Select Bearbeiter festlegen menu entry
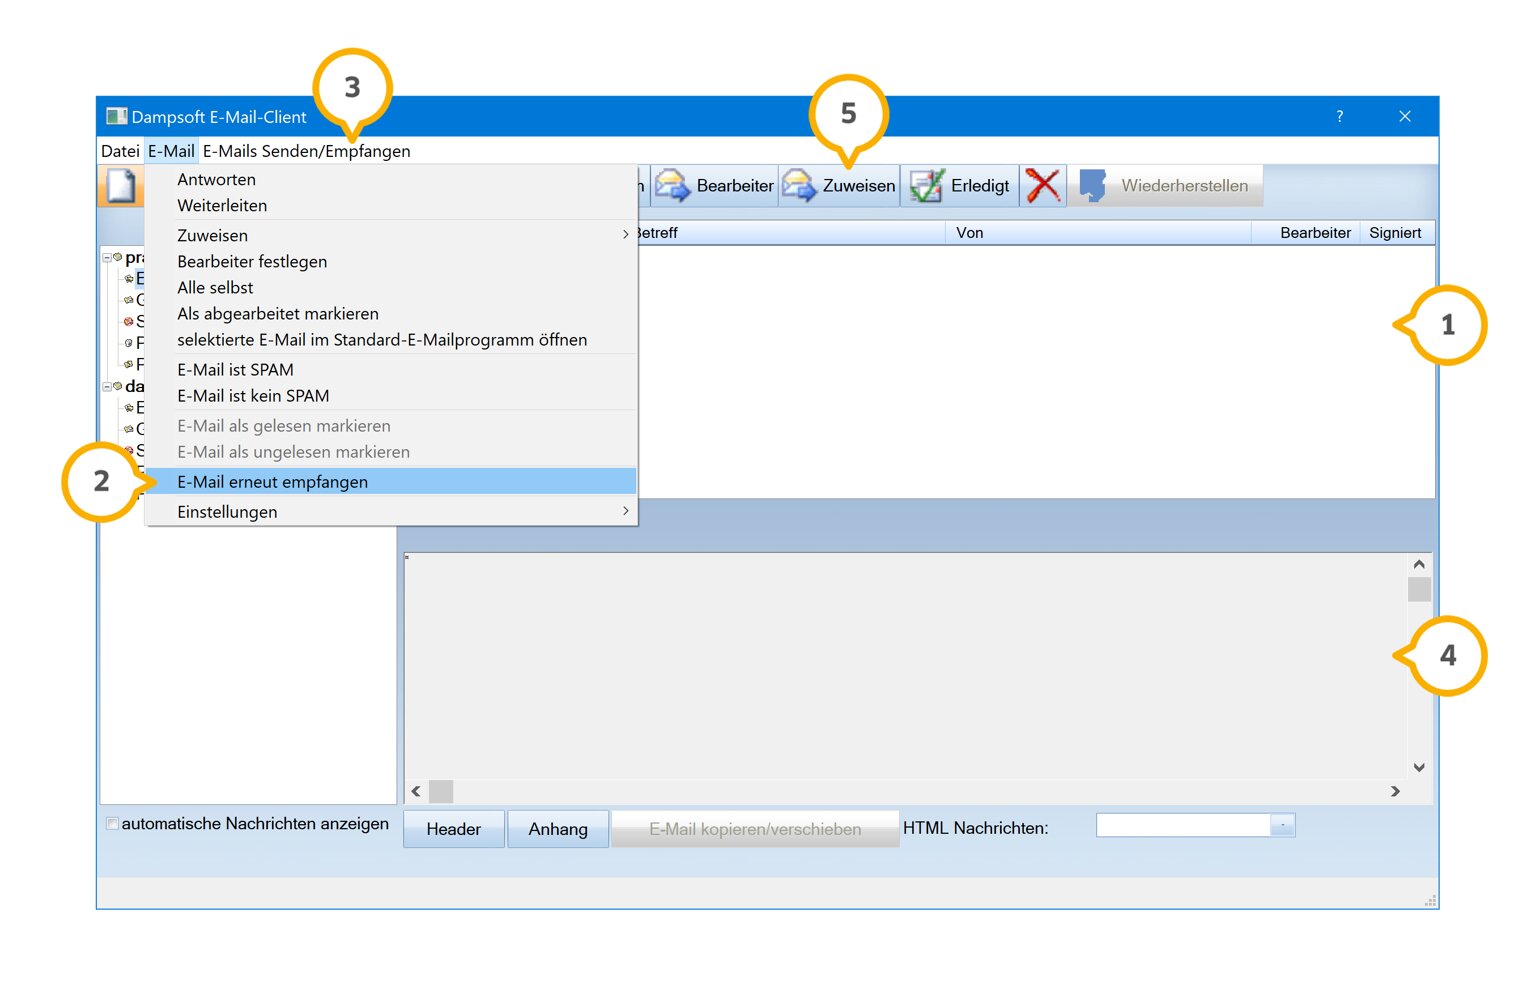The width and height of the screenshot is (1536, 1006). tap(391, 262)
